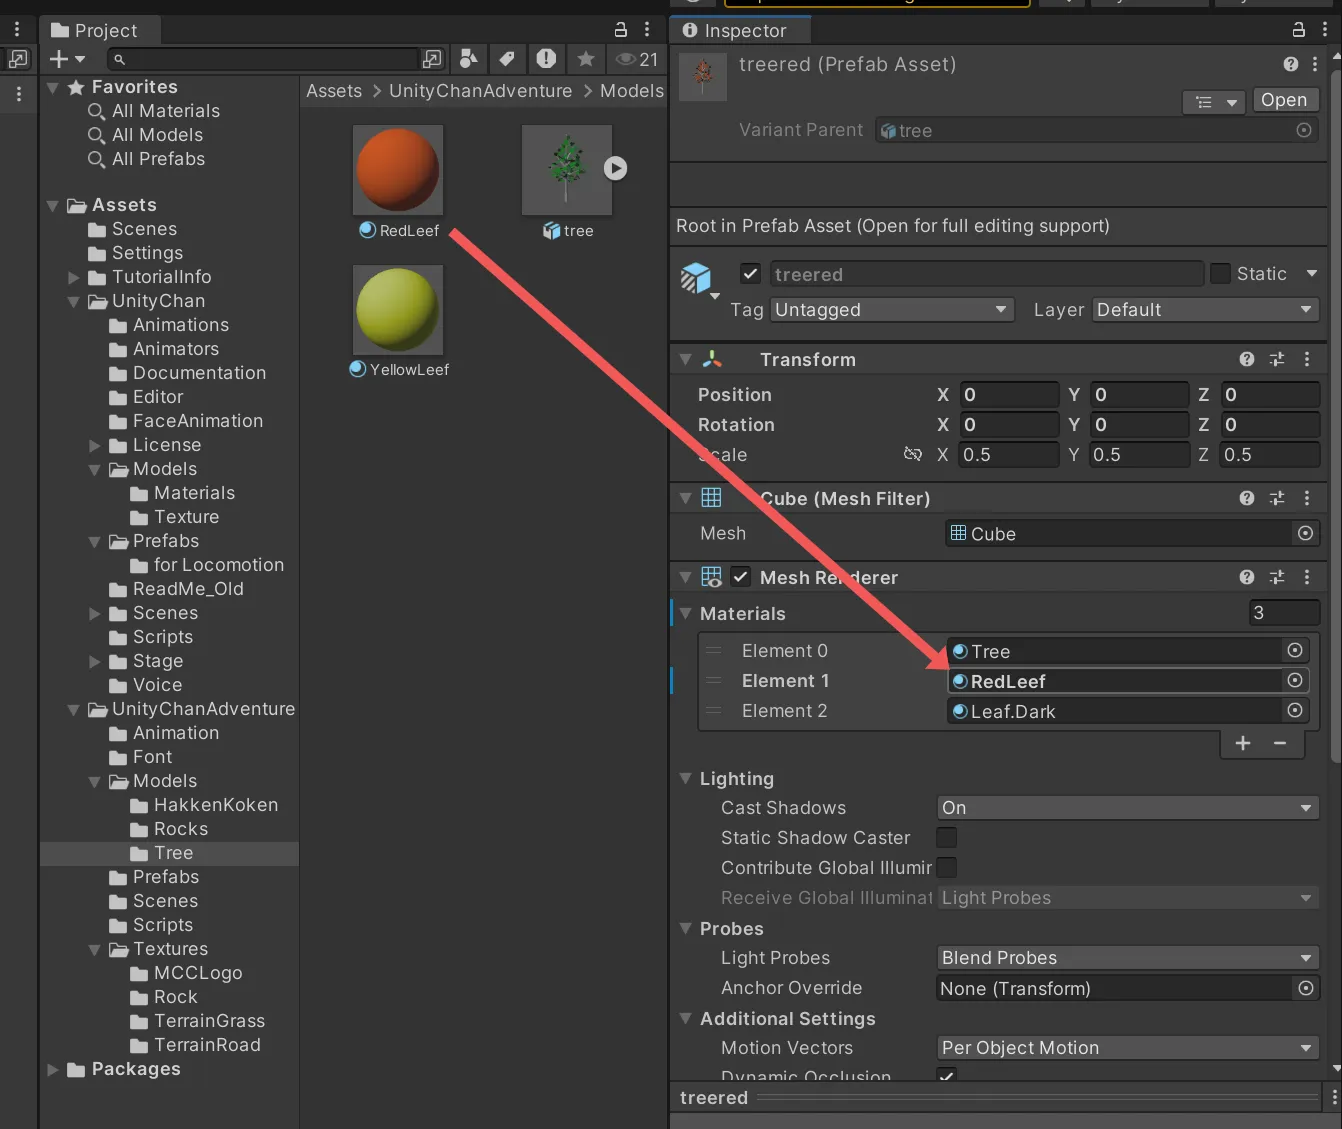Select the RedLeef material thumbnail
Viewport: 1342px width, 1129px height.
point(398,170)
